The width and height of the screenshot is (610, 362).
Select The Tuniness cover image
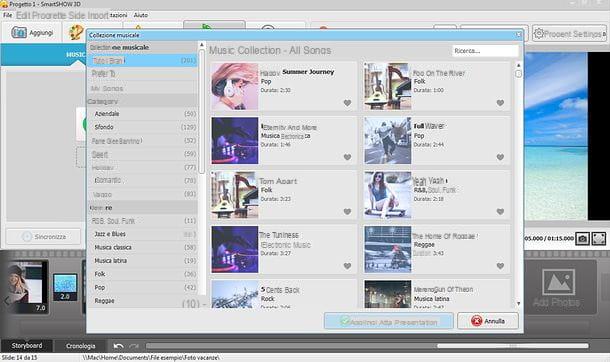pyautogui.click(x=235, y=249)
